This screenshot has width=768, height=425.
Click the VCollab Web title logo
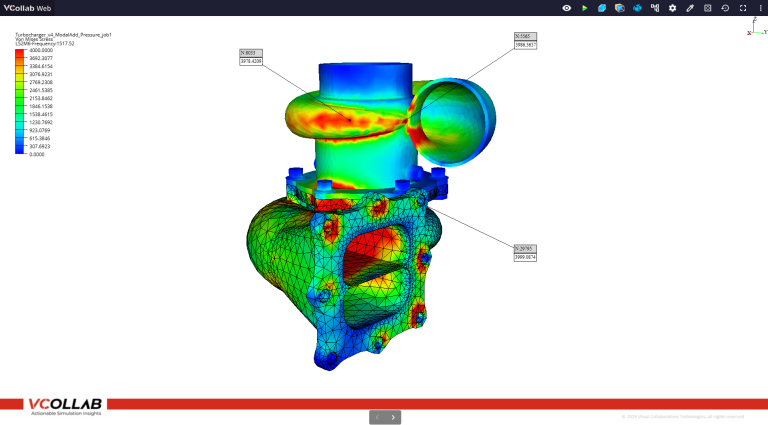click(27, 8)
